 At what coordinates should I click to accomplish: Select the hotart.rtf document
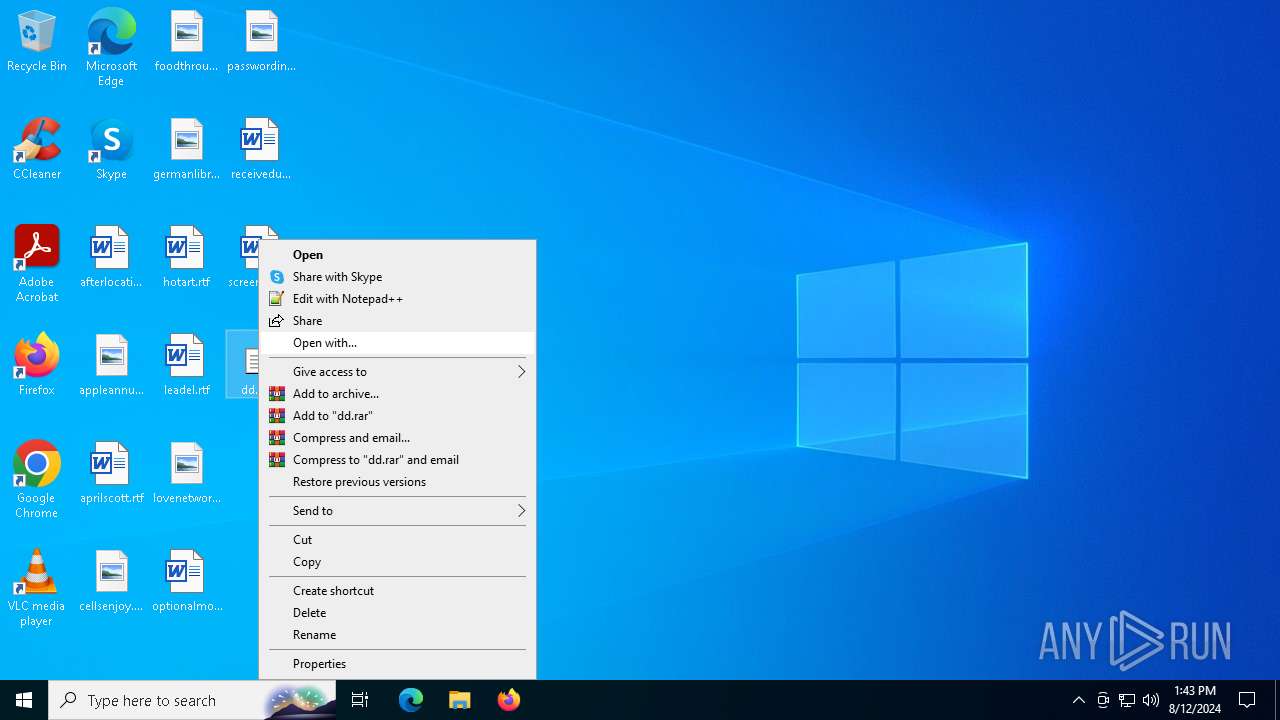(x=186, y=257)
